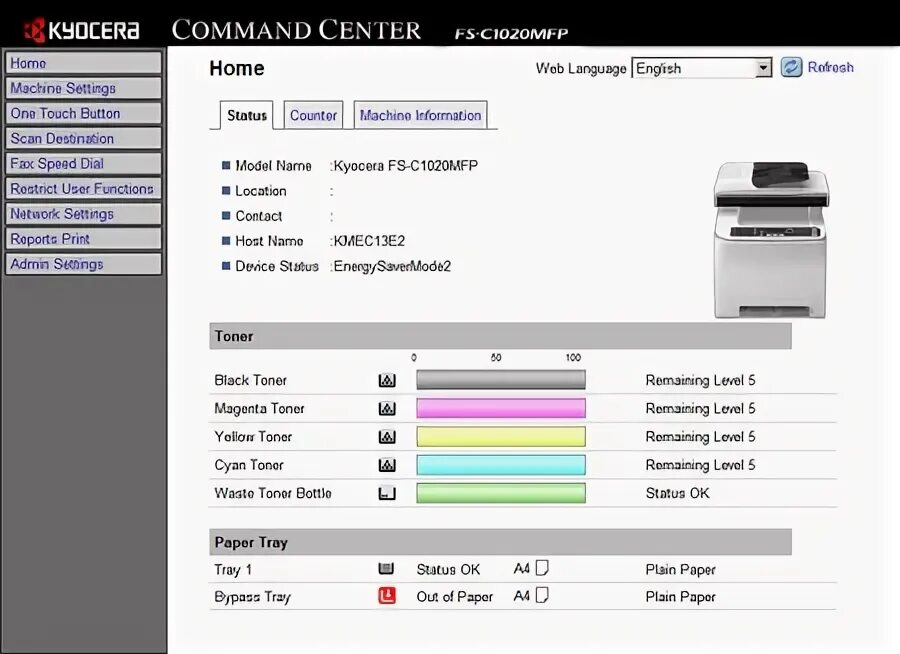The height and width of the screenshot is (654, 900).
Task: Click the Tray 1 status icon
Action: [x=386, y=568]
